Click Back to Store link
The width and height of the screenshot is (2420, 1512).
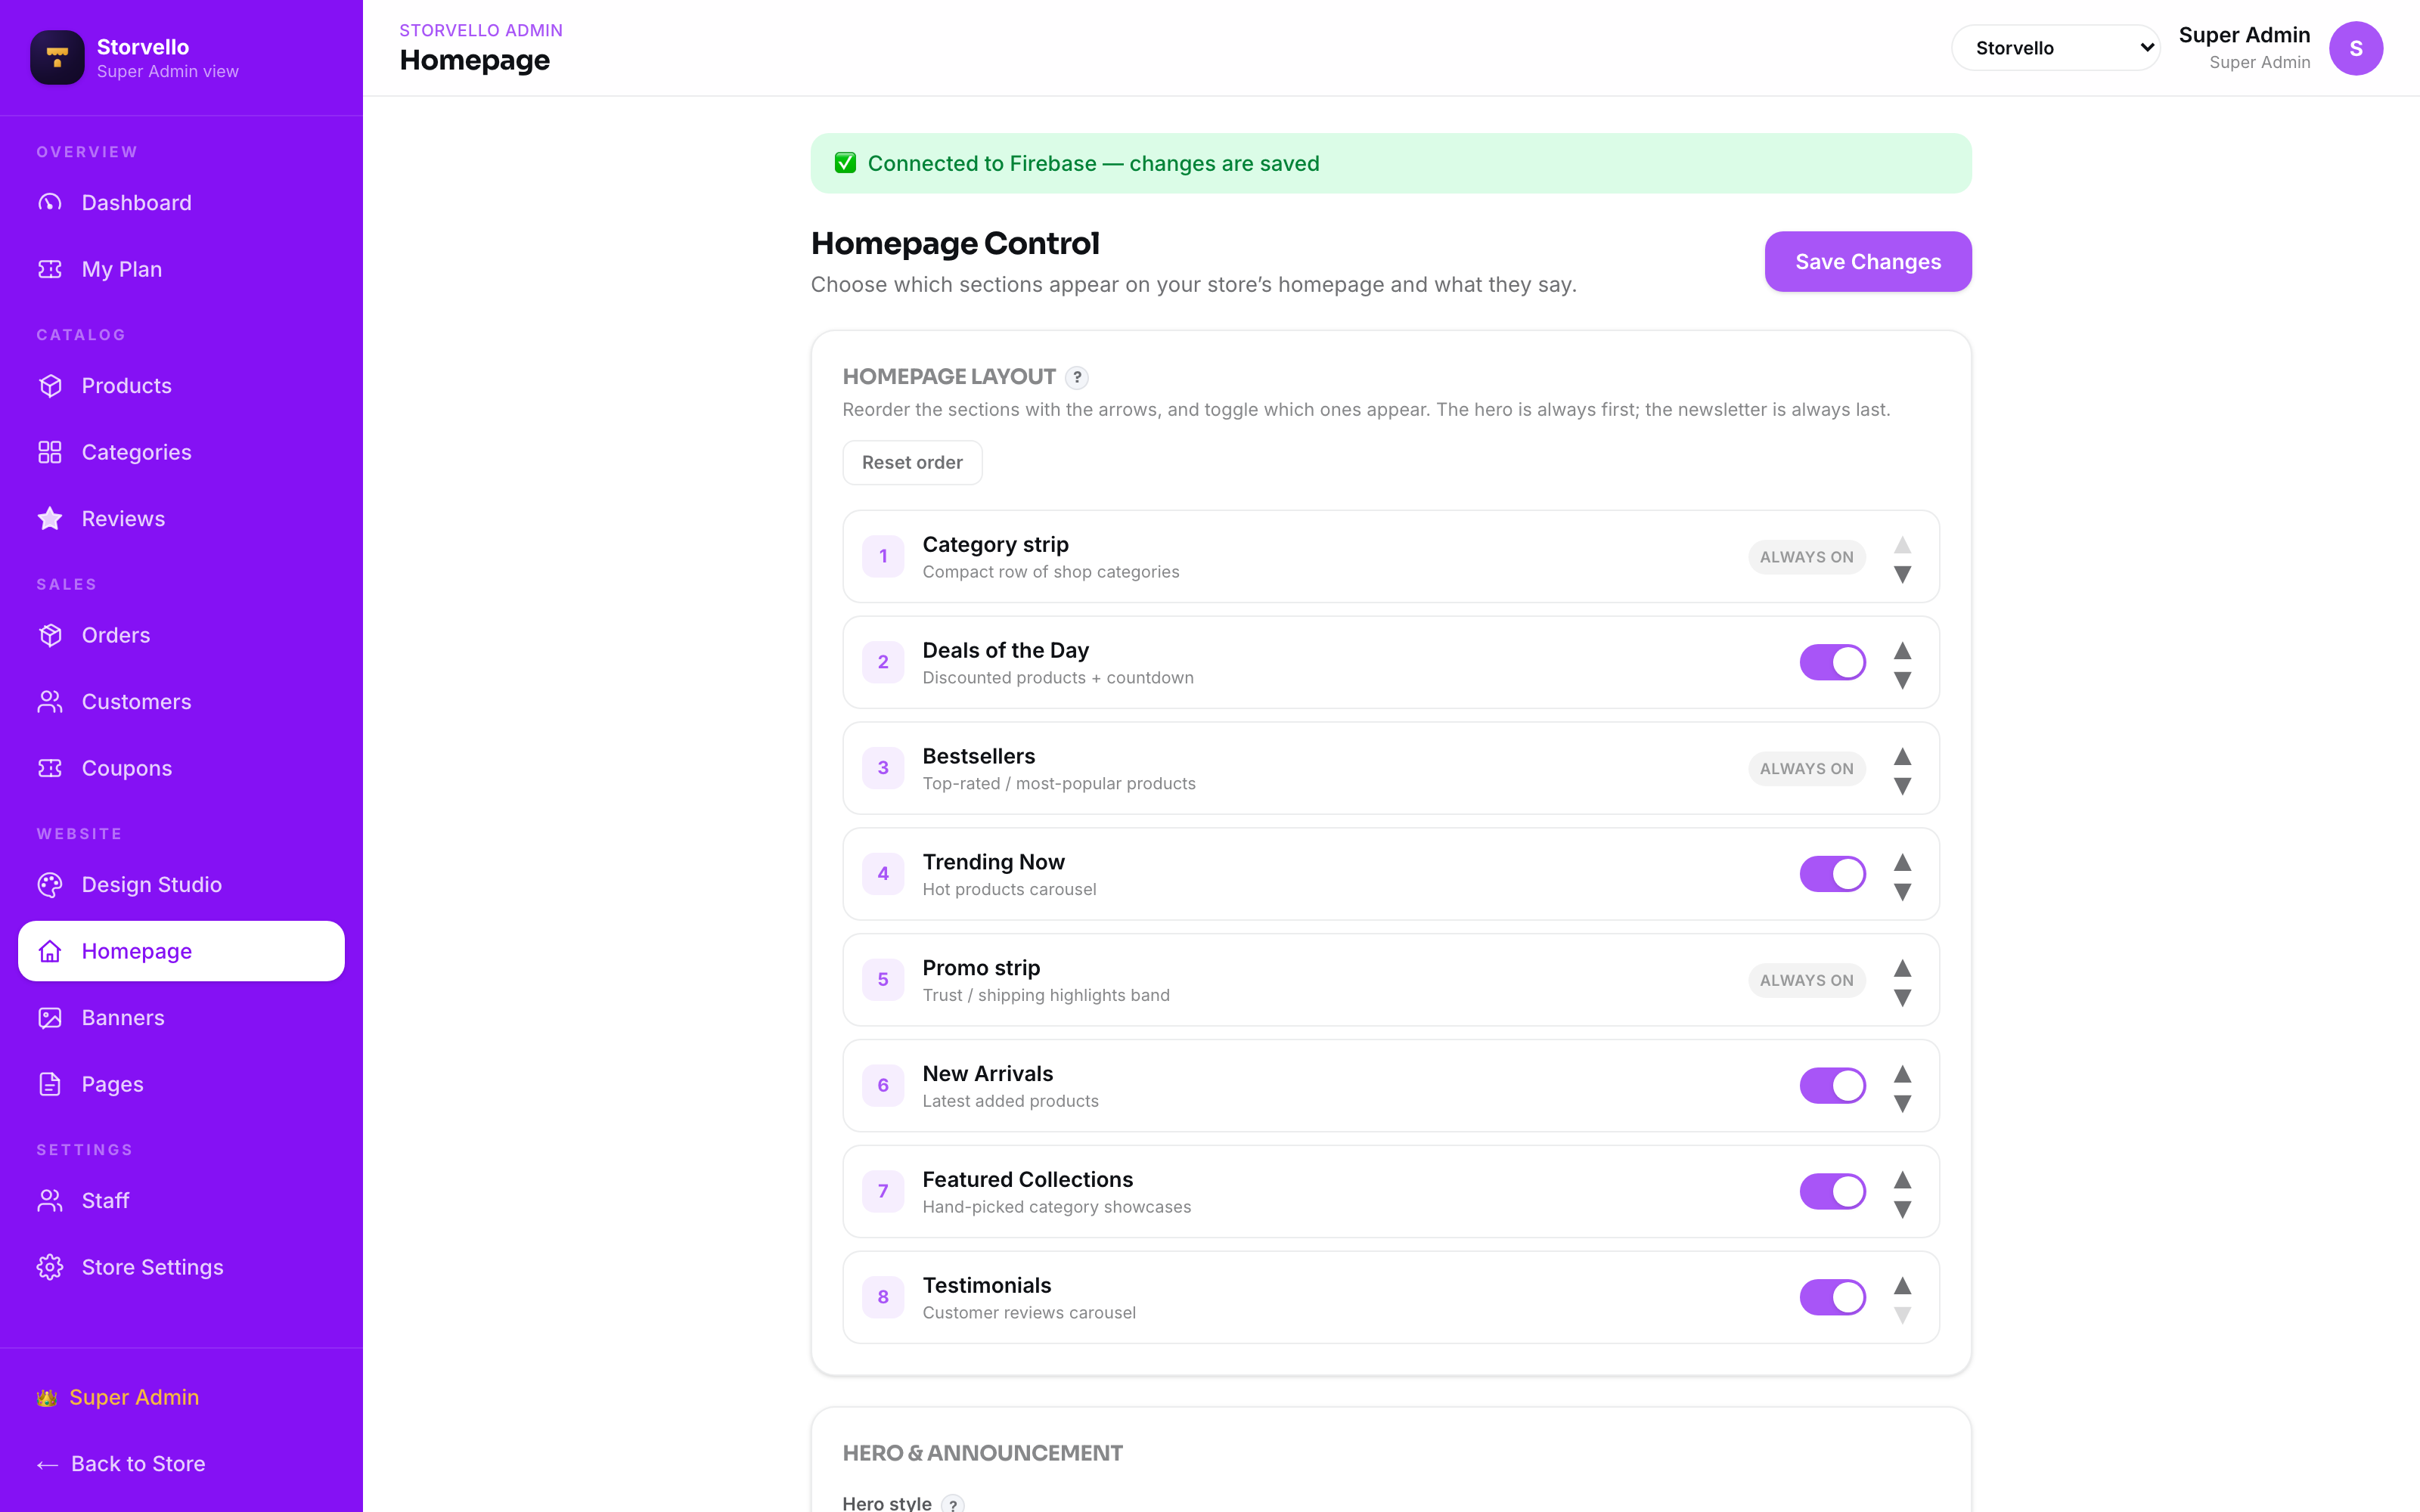click(x=121, y=1464)
